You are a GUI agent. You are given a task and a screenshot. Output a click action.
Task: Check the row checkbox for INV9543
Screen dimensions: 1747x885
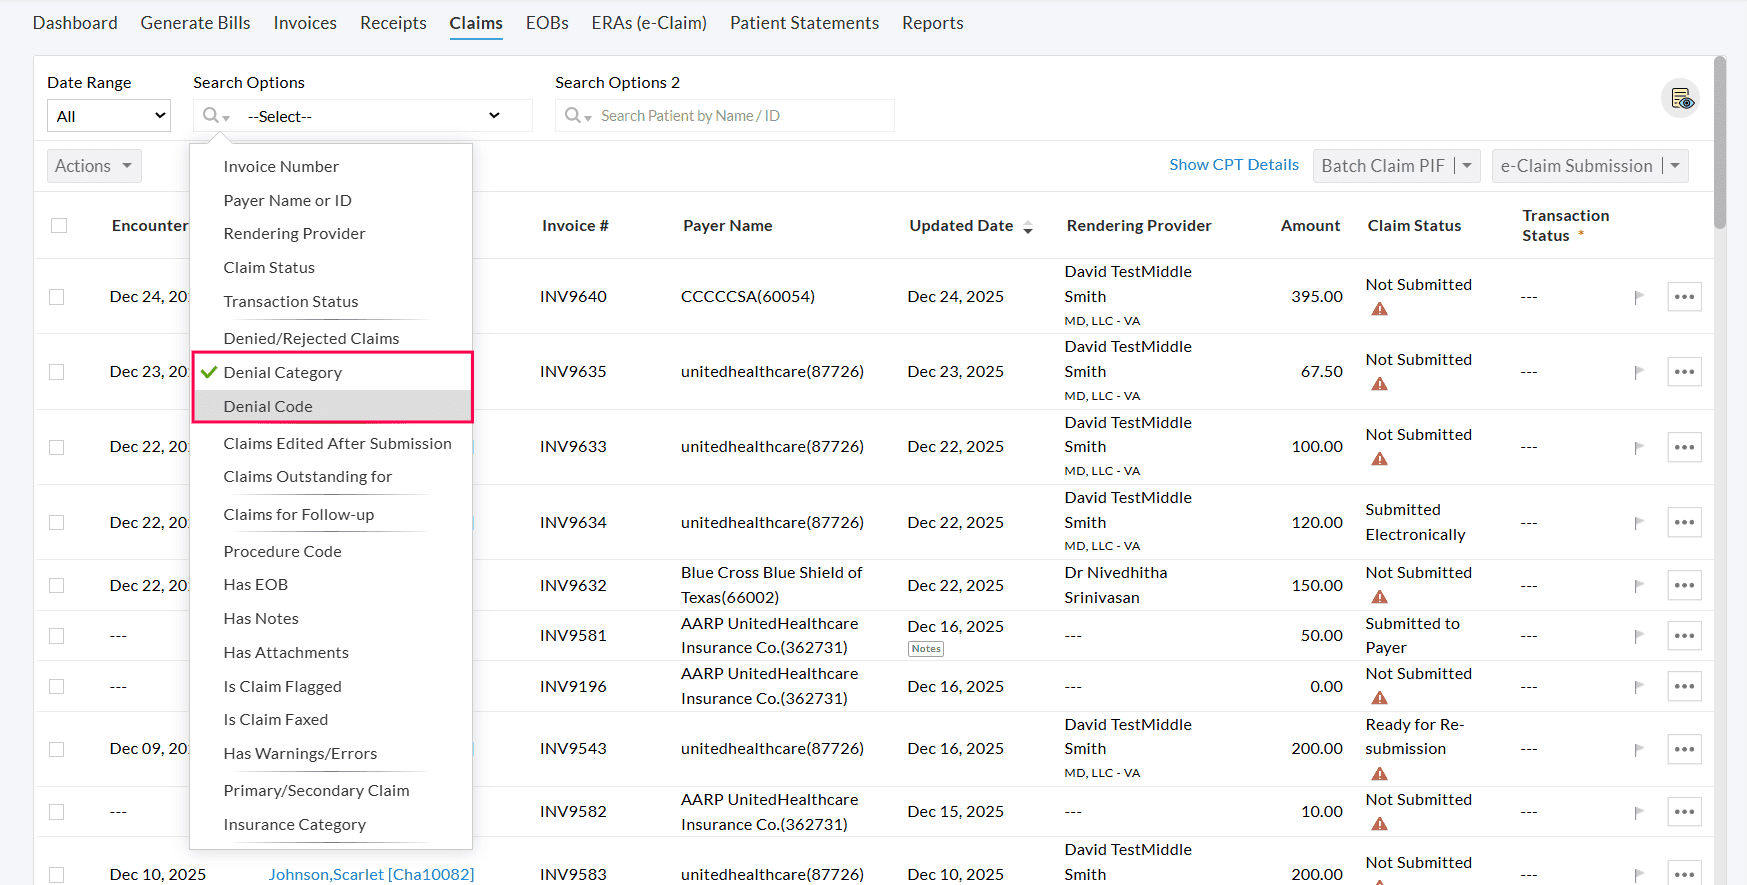[57, 749]
